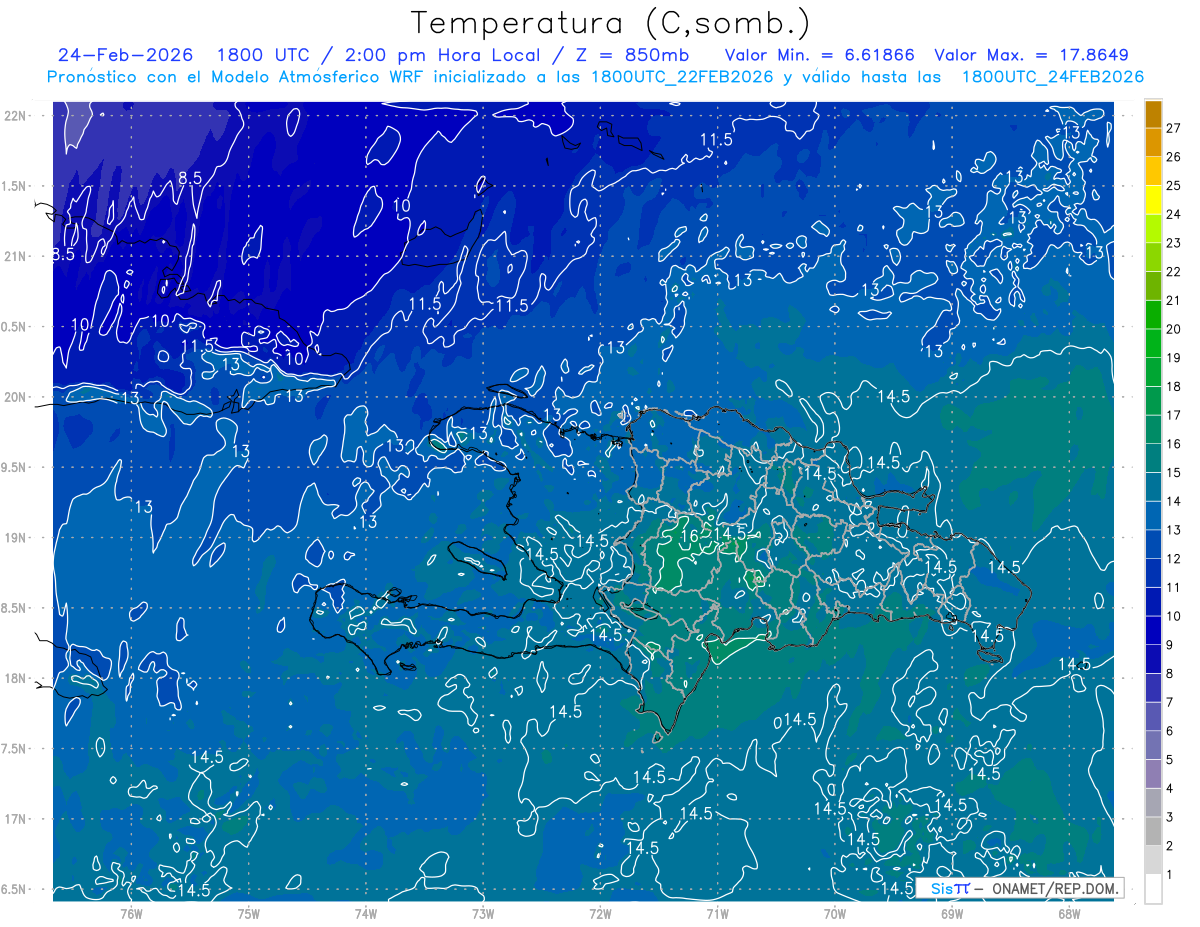Image resolution: width=1200 pixels, height=927 pixels.
Task: Click legend scale value 5
Action: [x=1169, y=760]
